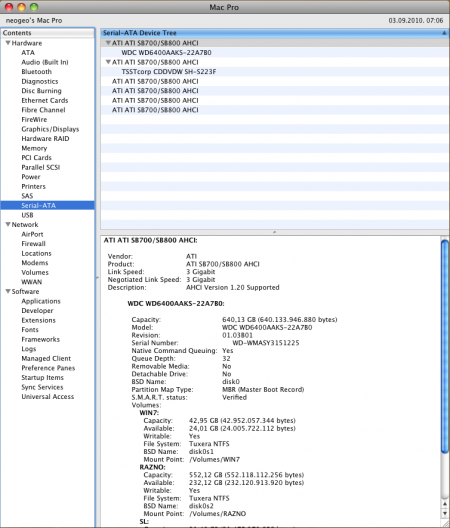Select the highlighted Serial-ATA item
The width and height of the screenshot is (450, 528).
47,205
